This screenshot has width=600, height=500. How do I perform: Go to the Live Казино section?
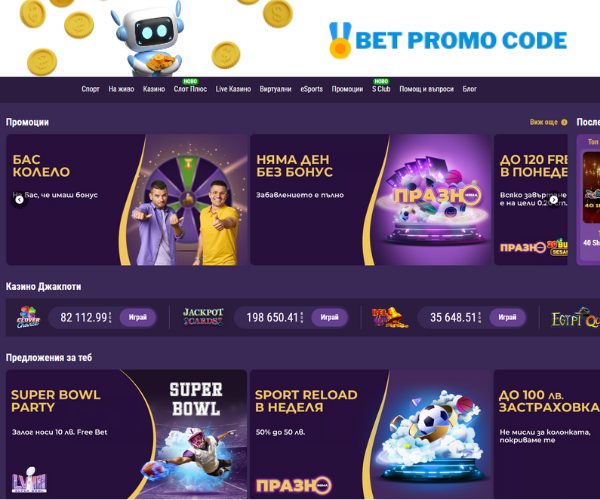click(233, 89)
